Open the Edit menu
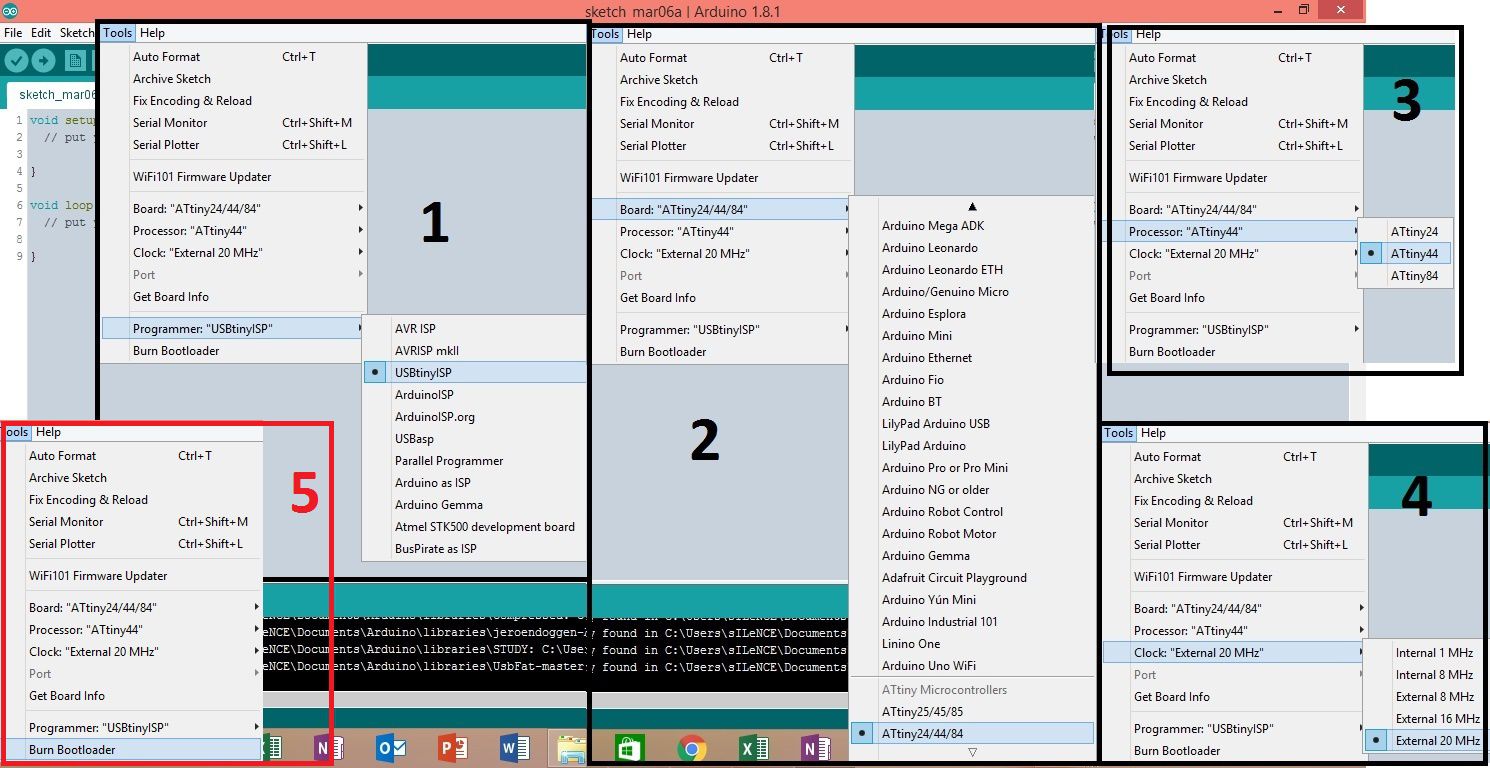Image resolution: width=1490 pixels, height=768 pixels. (x=41, y=33)
